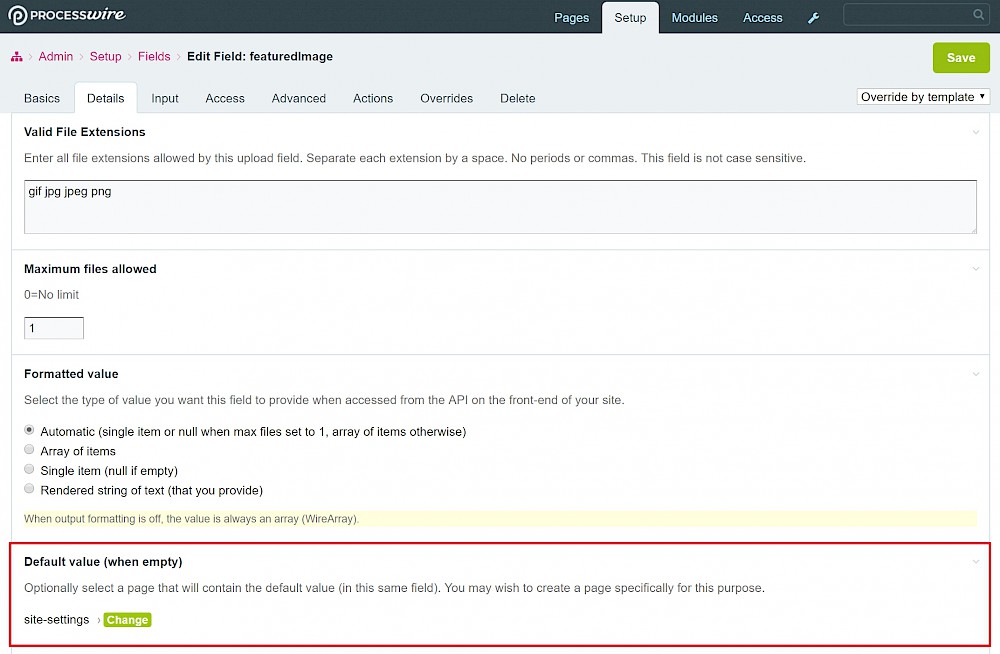Click the file extensions text area
The image size is (1000, 654).
[500, 207]
